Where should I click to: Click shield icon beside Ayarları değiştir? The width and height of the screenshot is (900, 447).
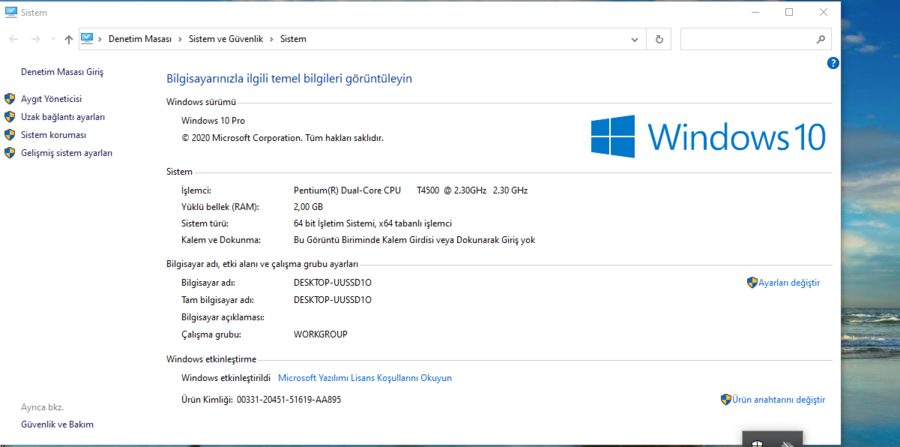point(752,282)
